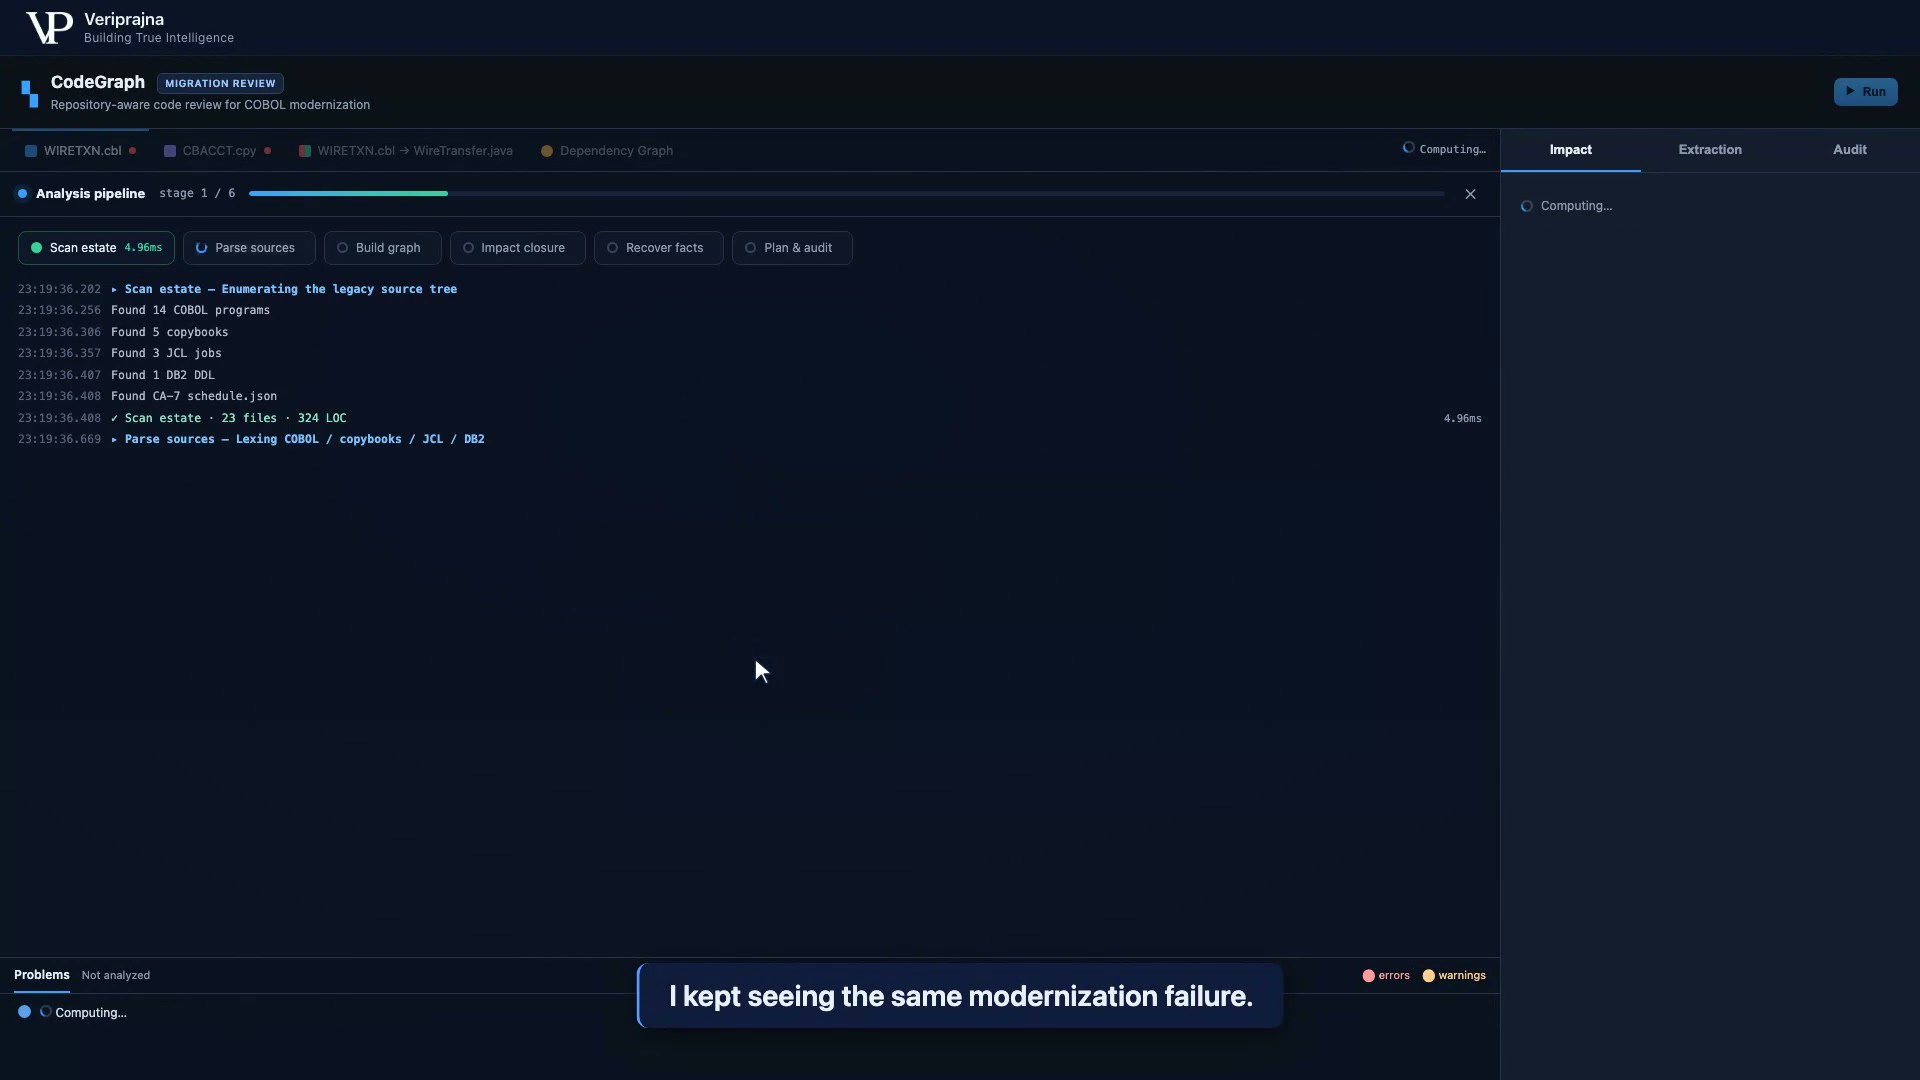Close the Analysis pipeline panel
The image size is (1920, 1080).
point(1470,194)
